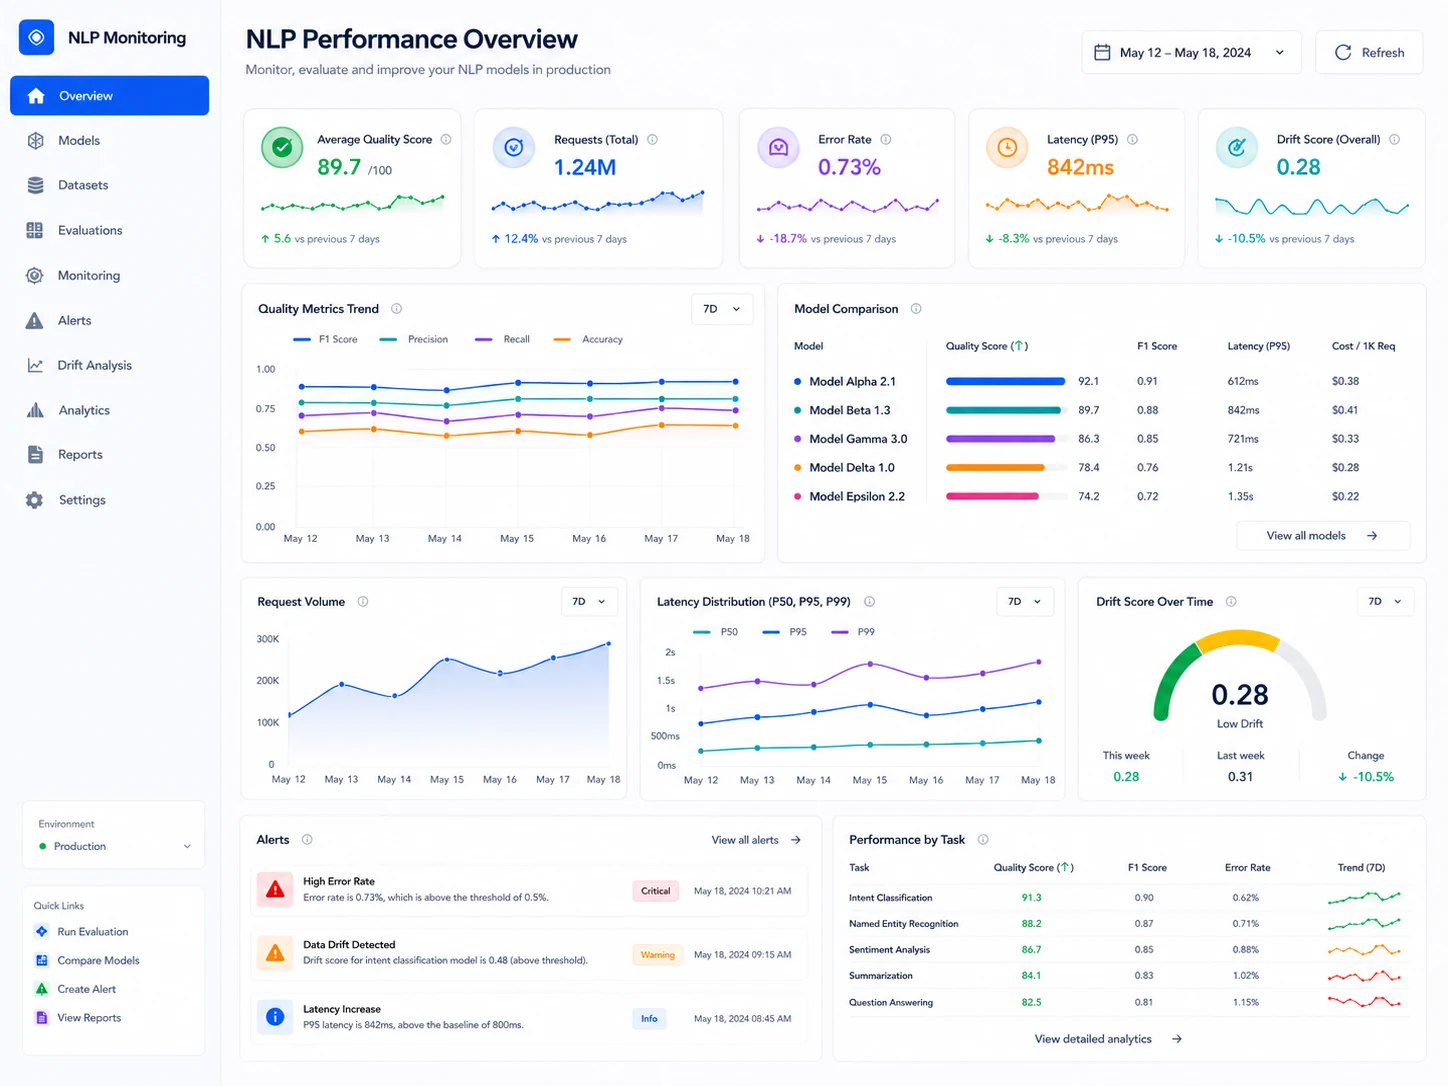Toggle Recall series legend in Quality Metrics
Image resolution: width=1448 pixels, height=1086 pixels.
tap(502, 340)
